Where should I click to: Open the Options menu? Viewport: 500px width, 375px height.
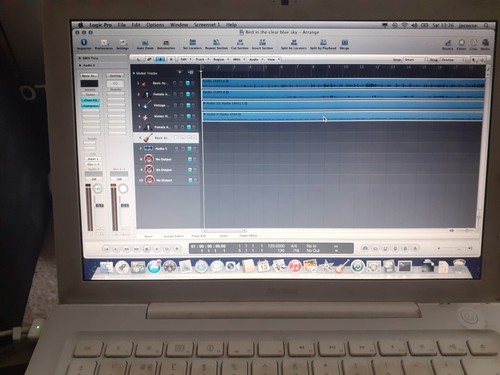click(155, 25)
